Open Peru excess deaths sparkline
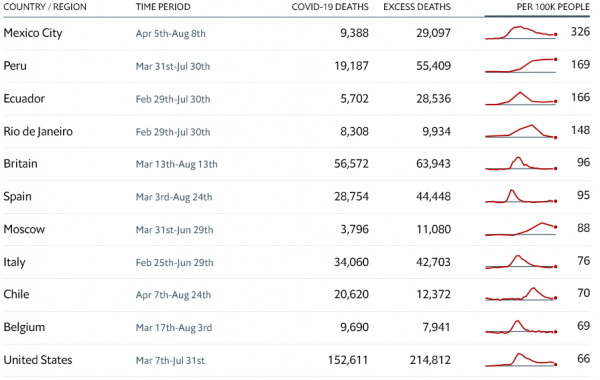 pyautogui.click(x=521, y=65)
